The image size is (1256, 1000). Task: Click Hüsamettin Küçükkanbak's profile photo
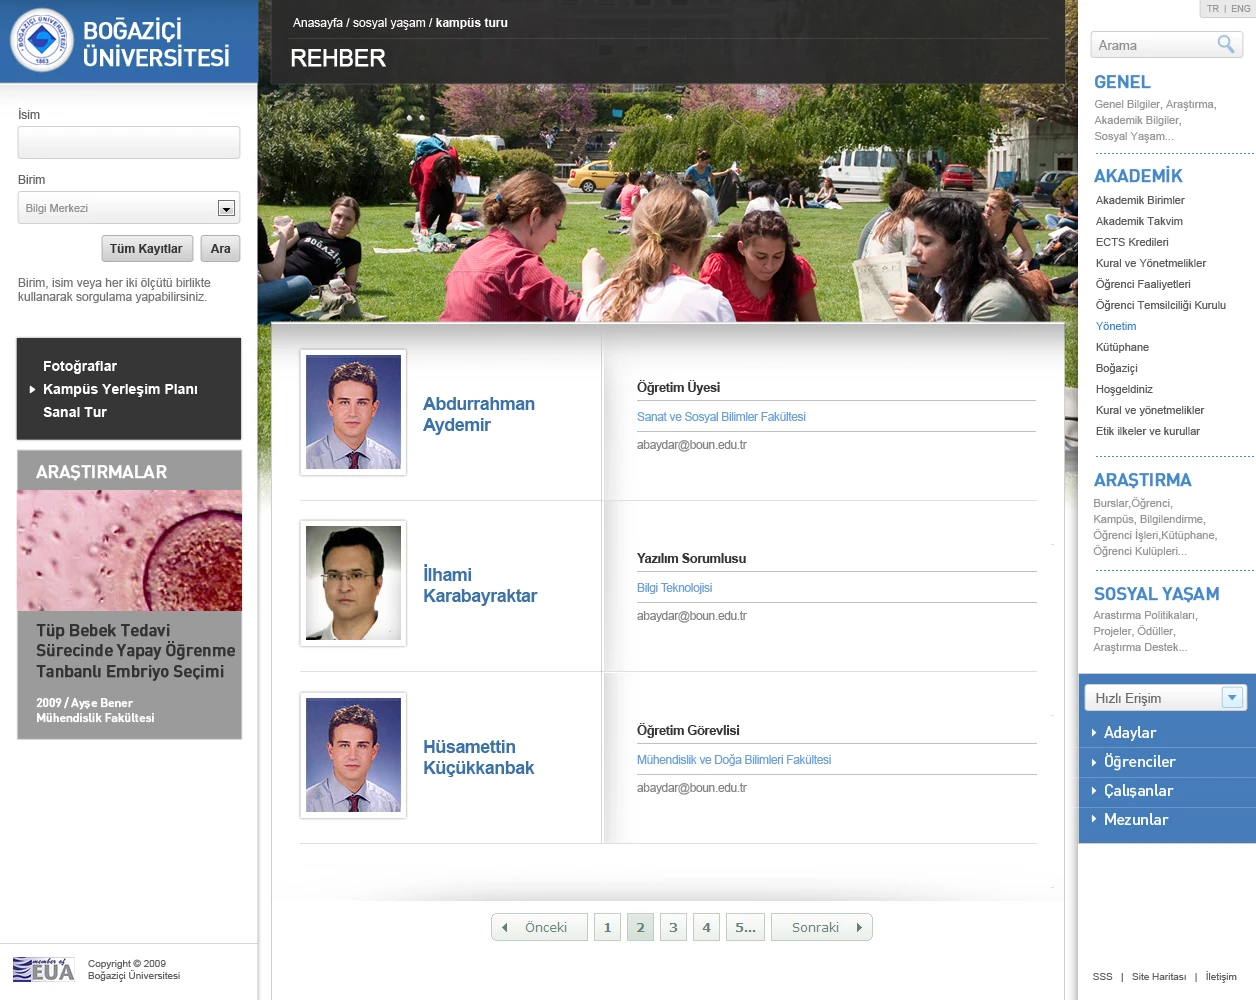[353, 755]
